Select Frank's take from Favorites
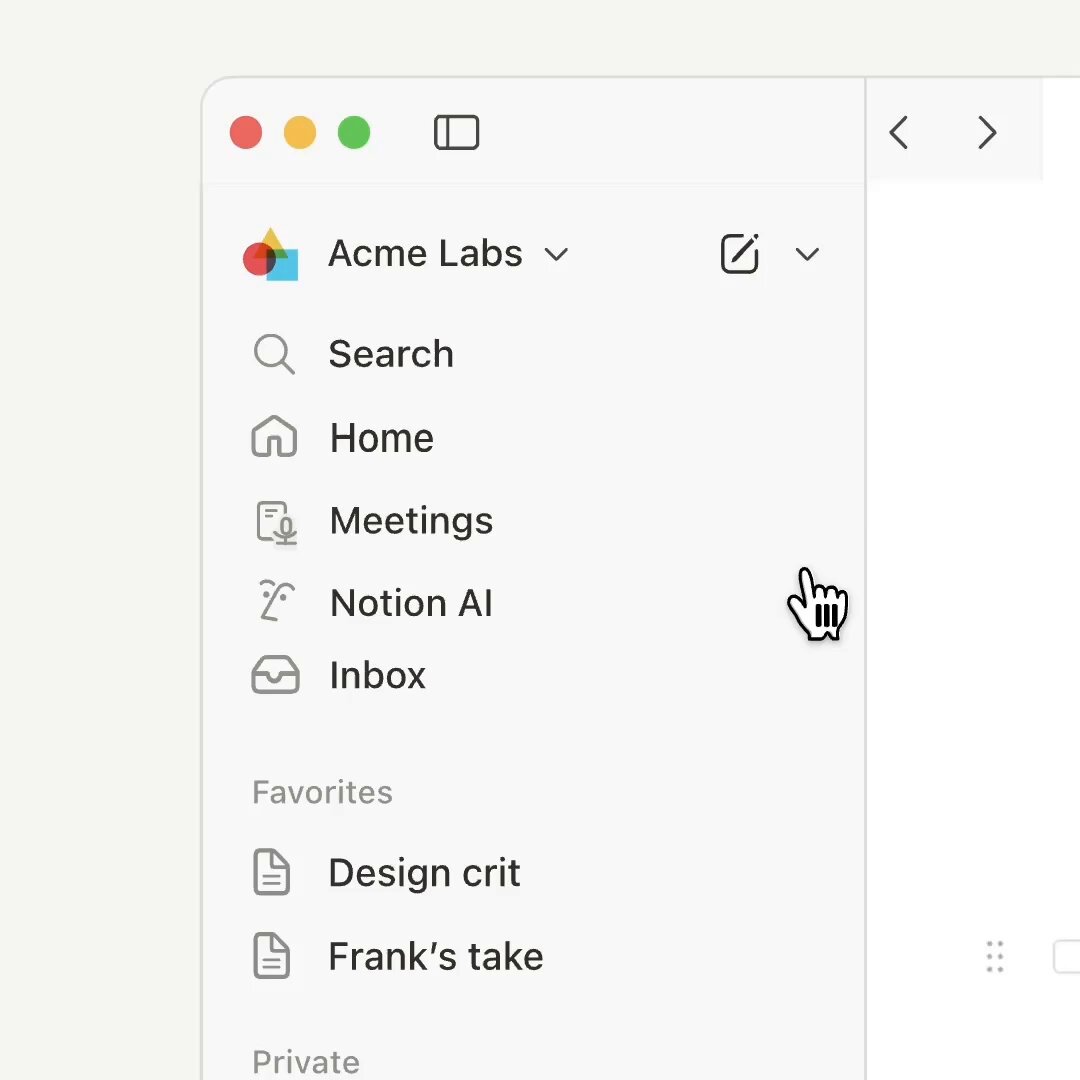The height and width of the screenshot is (1080, 1080). (435, 956)
